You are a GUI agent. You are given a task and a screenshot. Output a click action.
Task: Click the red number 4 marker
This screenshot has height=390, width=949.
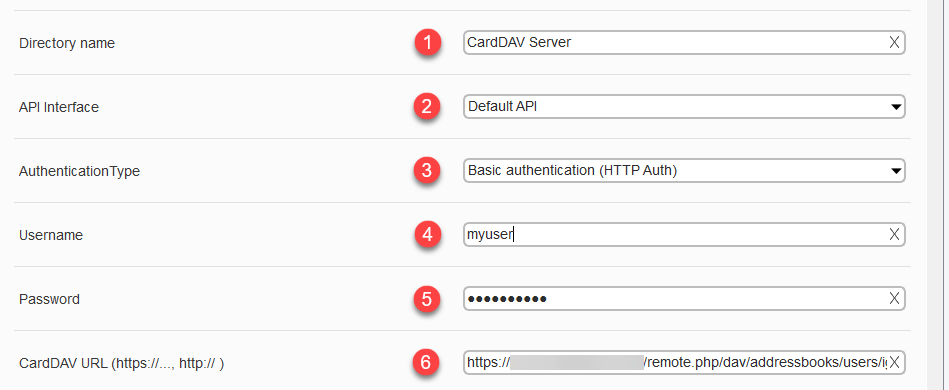point(428,235)
